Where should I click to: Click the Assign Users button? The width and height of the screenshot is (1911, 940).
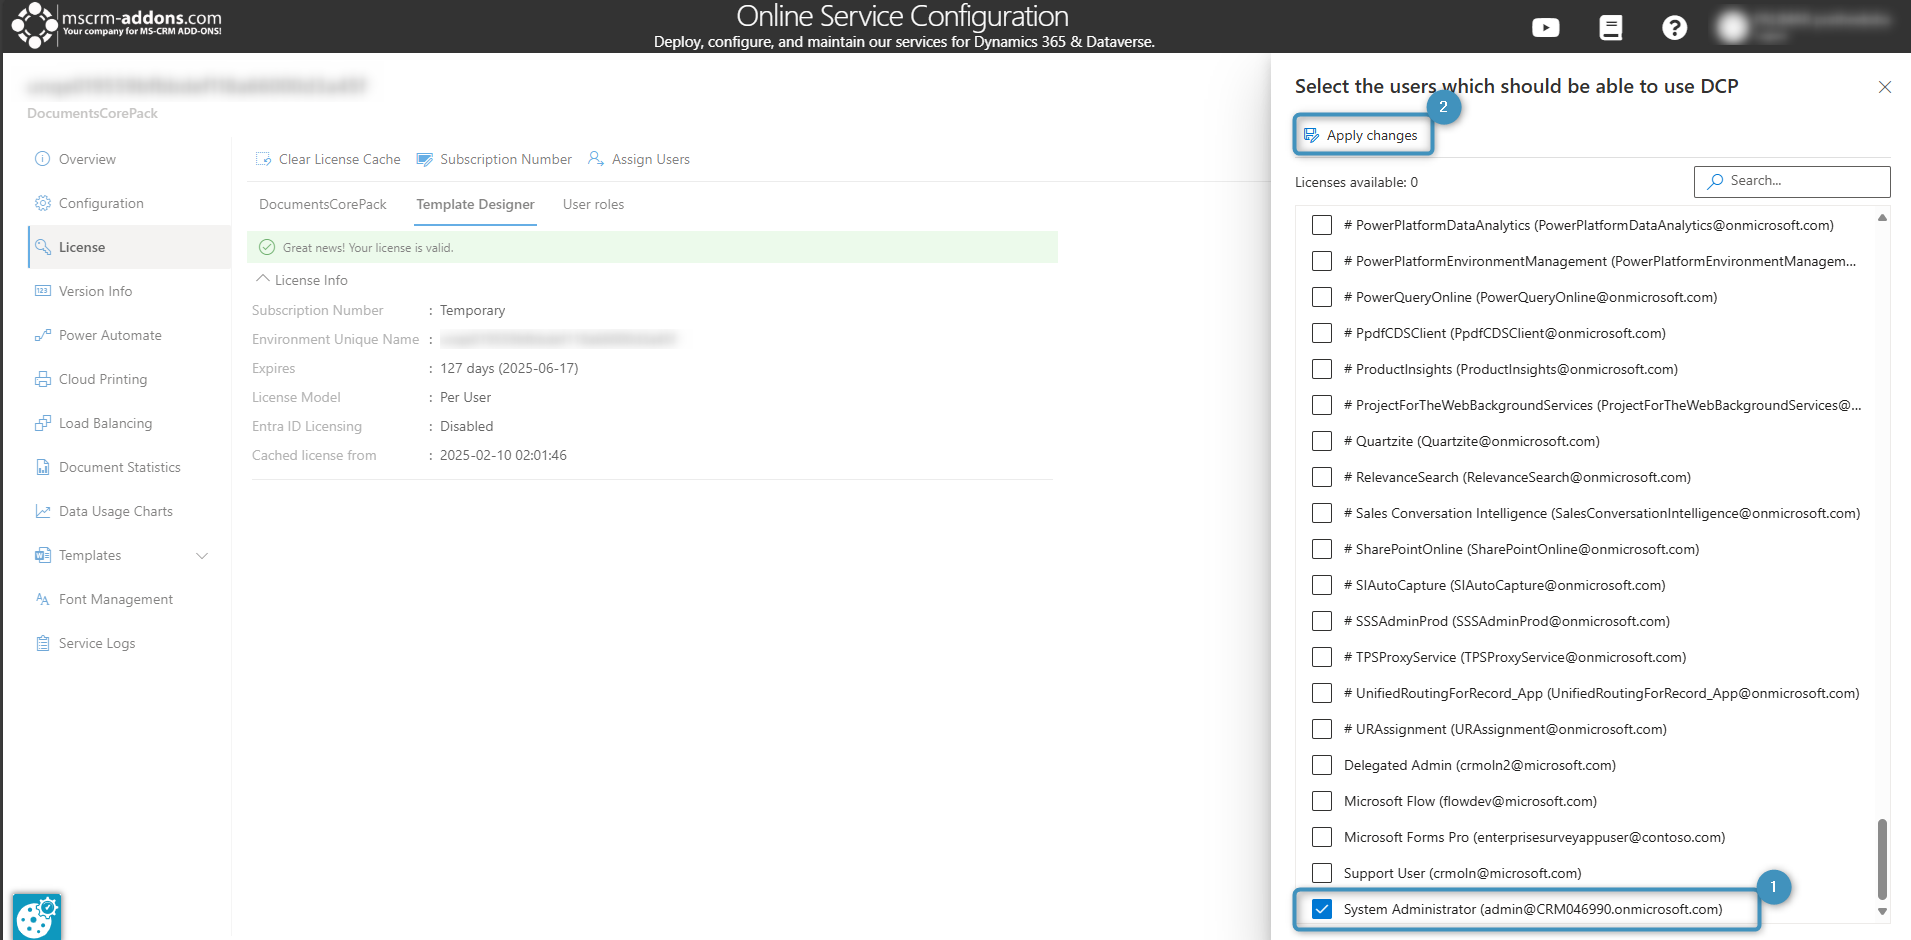pos(639,159)
